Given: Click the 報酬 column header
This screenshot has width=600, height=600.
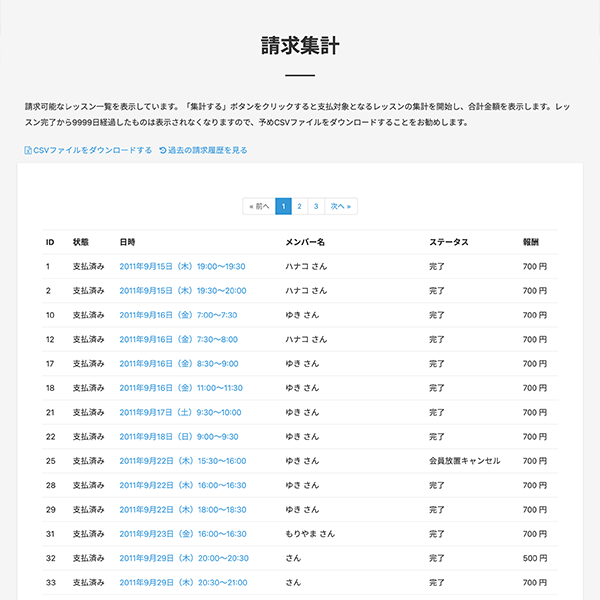Looking at the screenshot, I should [x=531, y=242].
